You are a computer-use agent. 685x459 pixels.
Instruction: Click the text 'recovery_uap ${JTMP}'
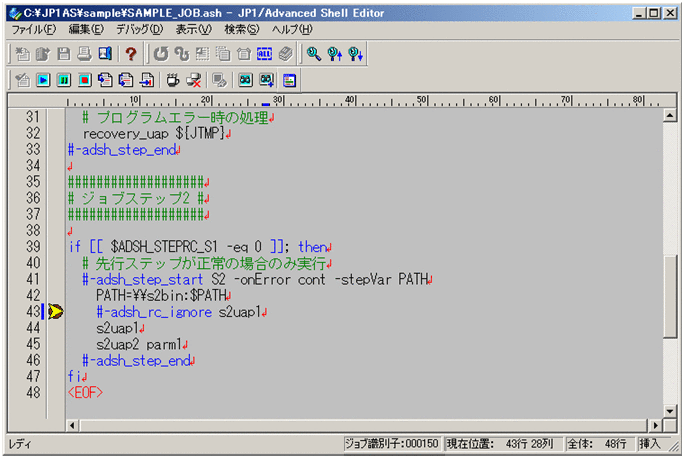click(x=154, y=133)
